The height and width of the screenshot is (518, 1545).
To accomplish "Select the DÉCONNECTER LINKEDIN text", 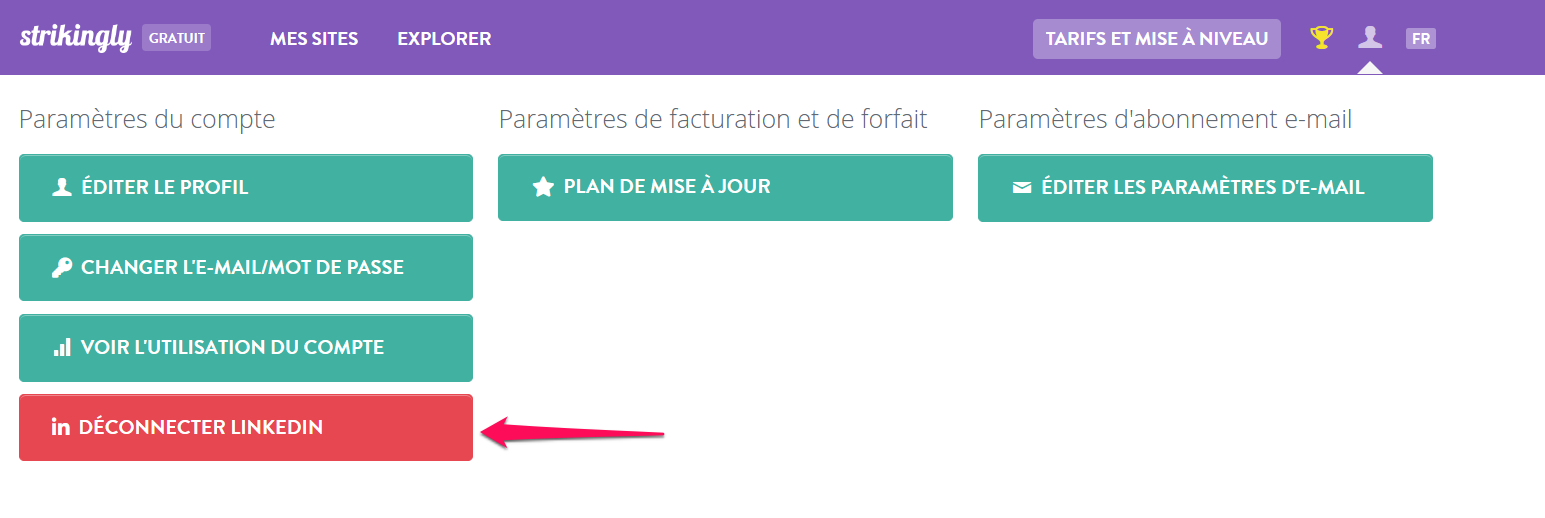I will coord(201,427).
